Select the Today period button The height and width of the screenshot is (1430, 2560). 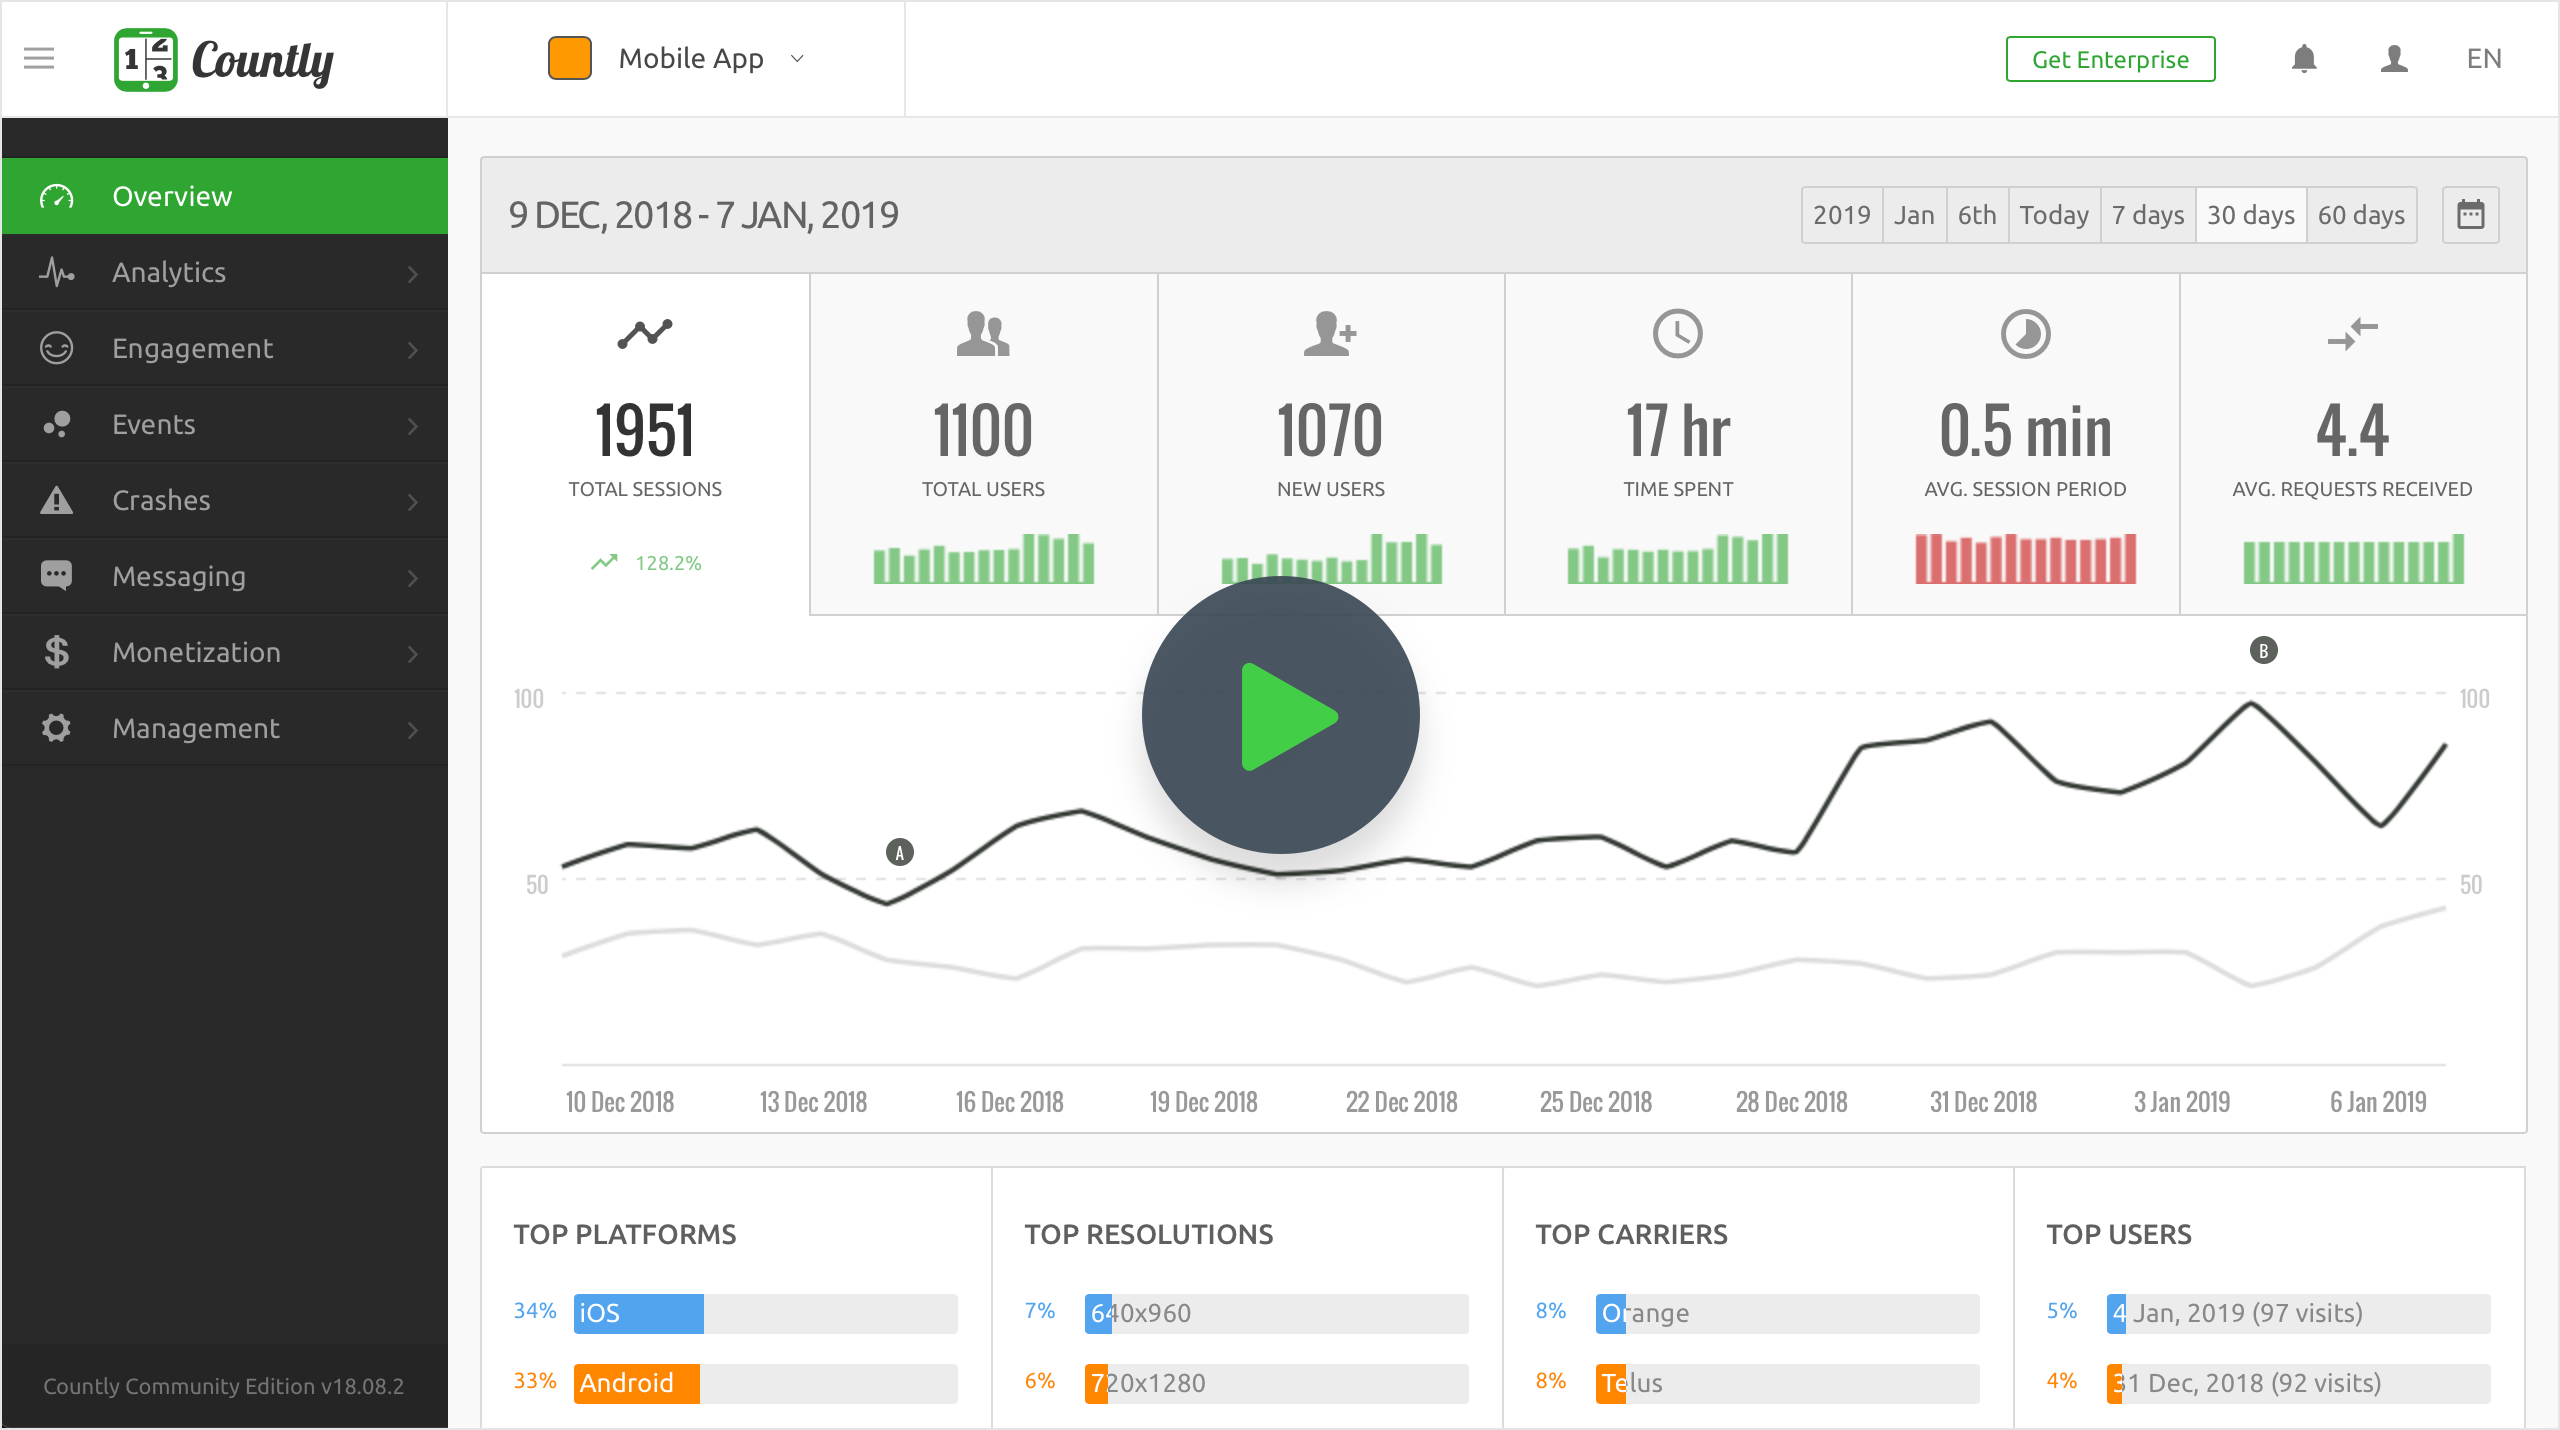point(2054,215)
